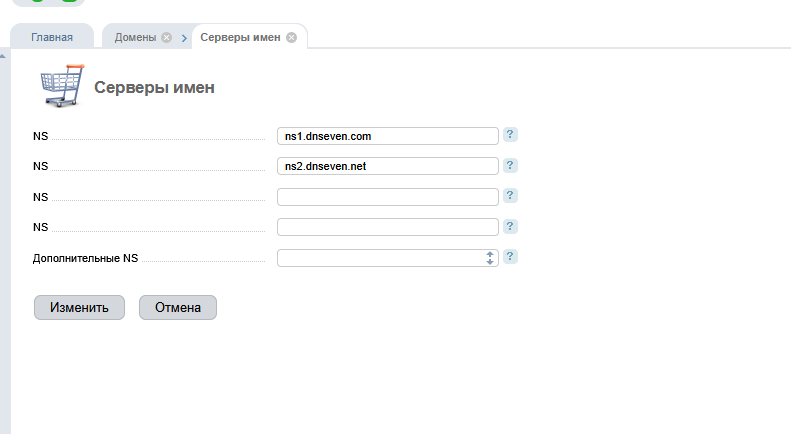The height and width of the screenshot is (434, 791).
Task: Select the Серверы имен tab
Action: pos(241,38)
